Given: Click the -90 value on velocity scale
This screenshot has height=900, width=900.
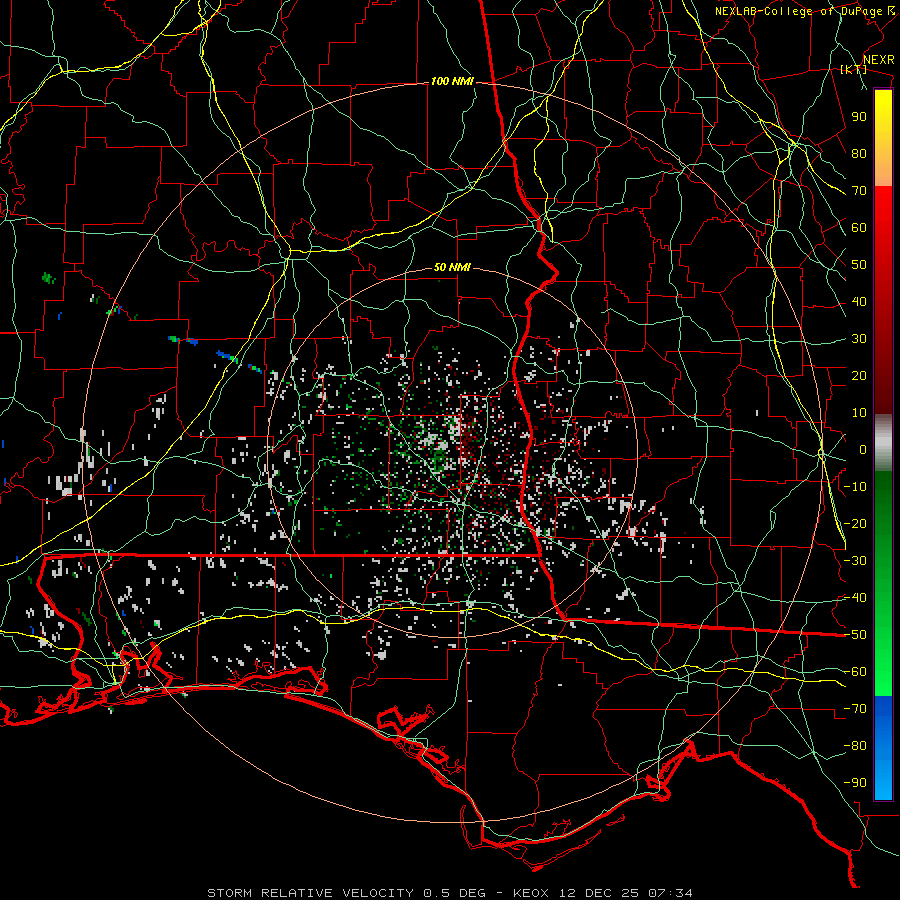Looking at the screenshot, I should [855, 783].
